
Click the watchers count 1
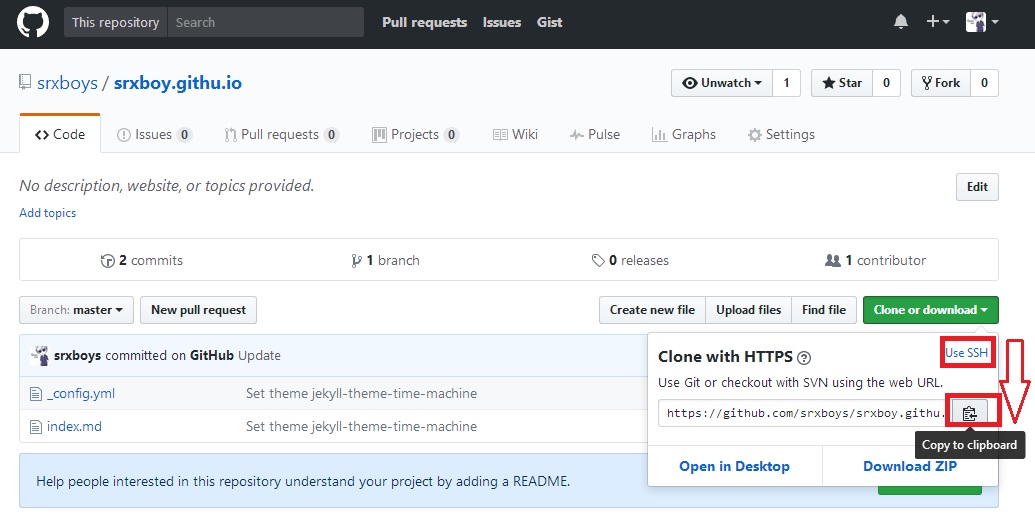tap(786, 83)
